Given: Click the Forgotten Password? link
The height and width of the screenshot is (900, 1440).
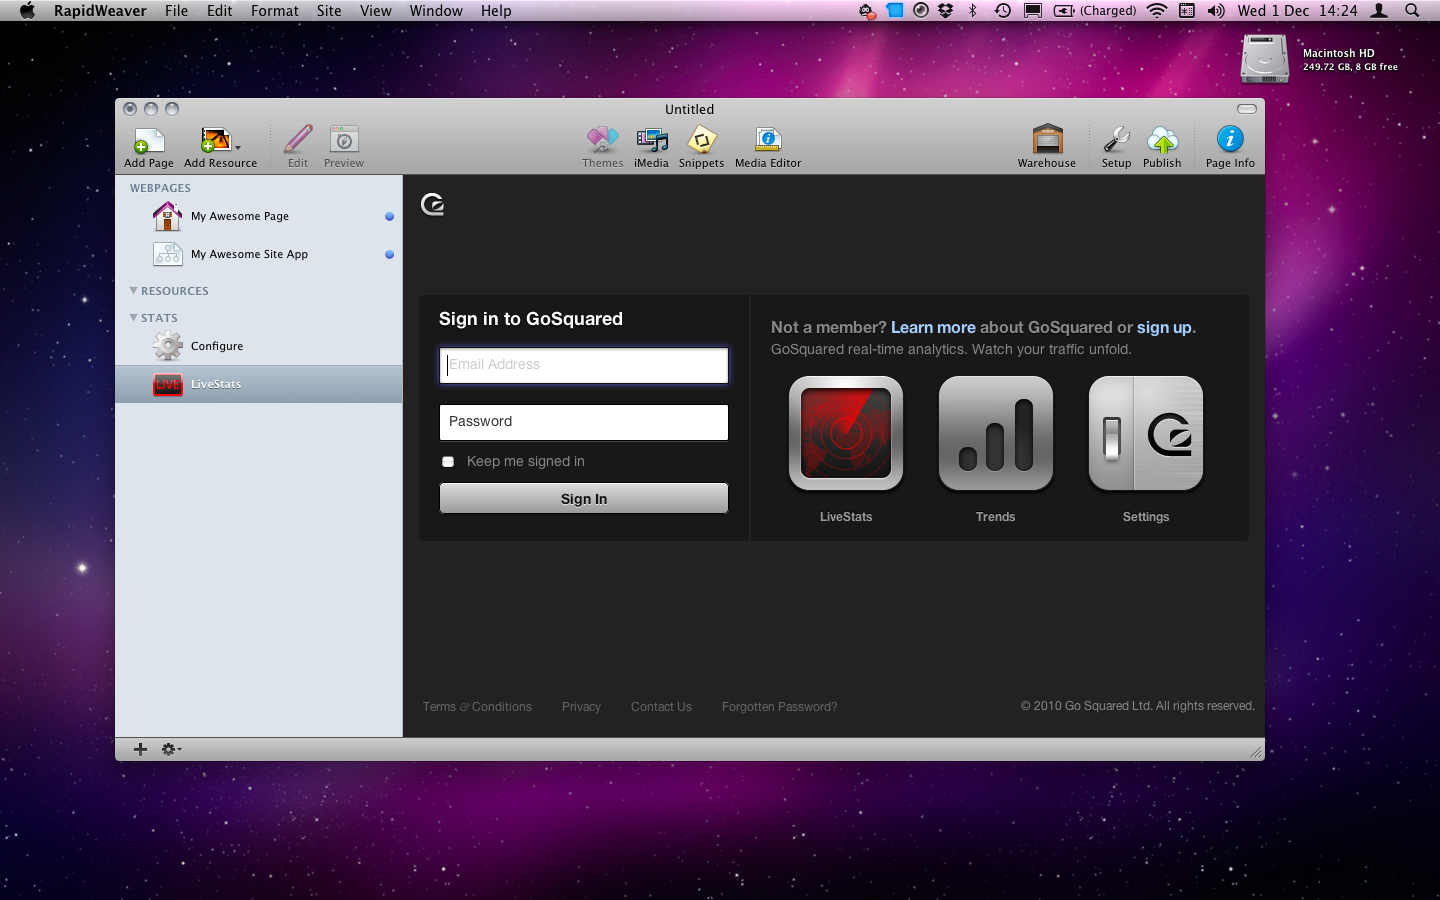Looking at the screenshot, I should click(779, 707).
